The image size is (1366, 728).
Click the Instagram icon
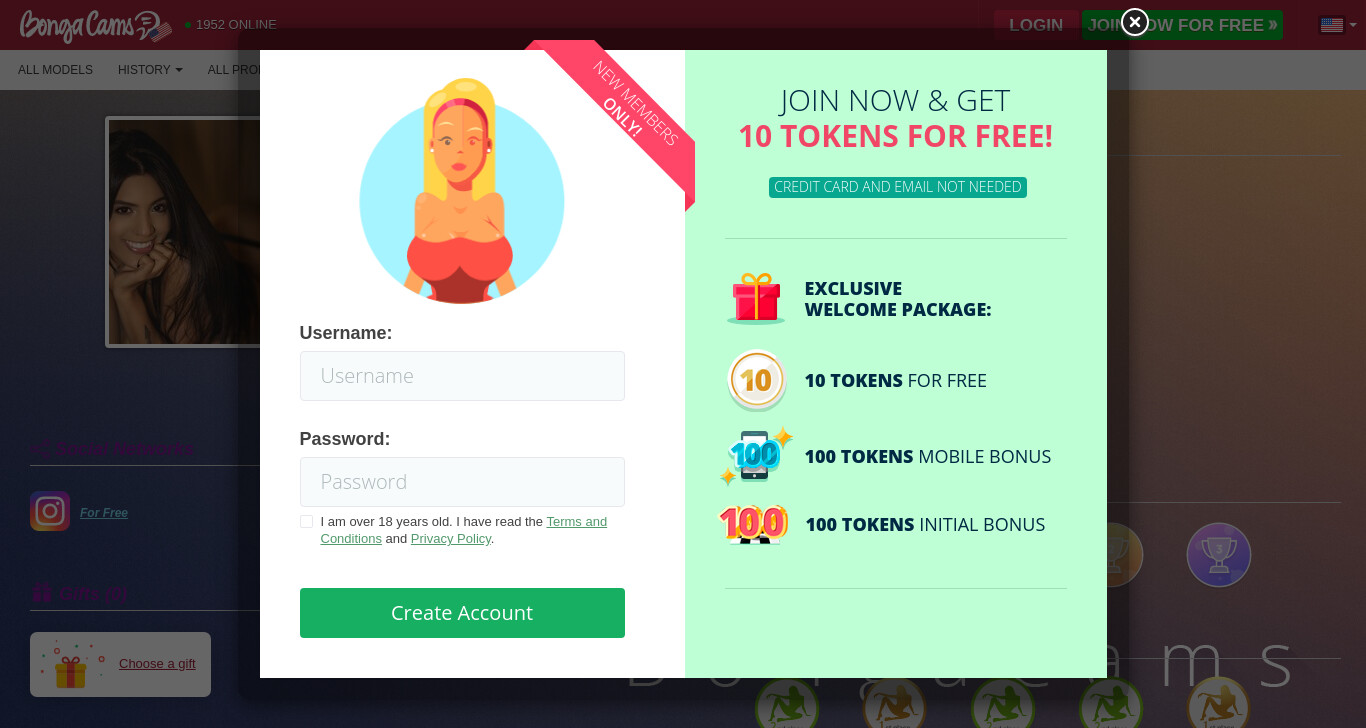(x=50, y=511)
